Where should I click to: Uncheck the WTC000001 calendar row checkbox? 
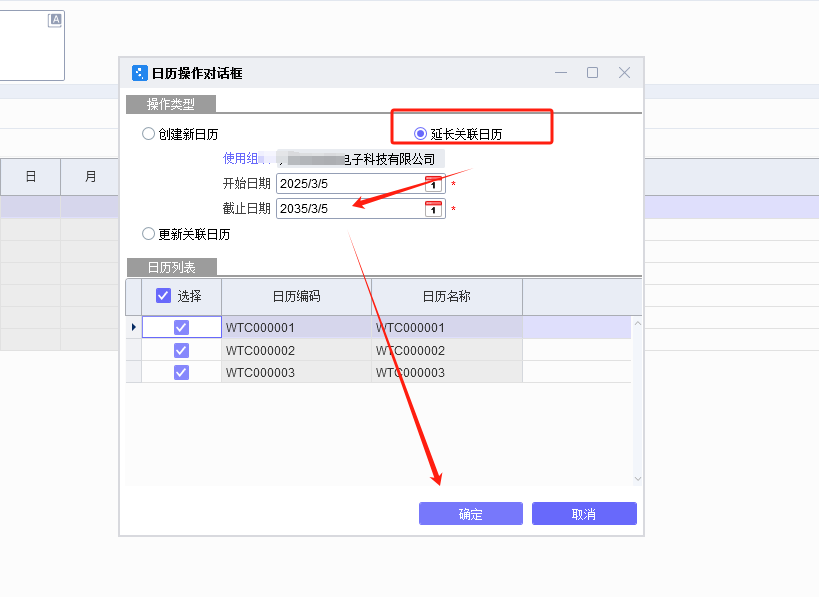click(x=182, y=327)
